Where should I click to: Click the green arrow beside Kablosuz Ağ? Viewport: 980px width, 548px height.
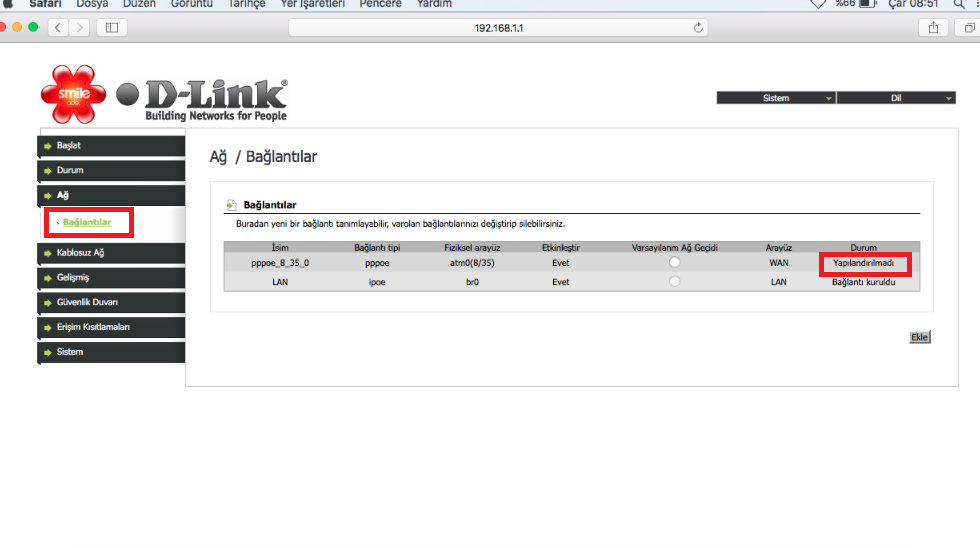coord(48,253)
